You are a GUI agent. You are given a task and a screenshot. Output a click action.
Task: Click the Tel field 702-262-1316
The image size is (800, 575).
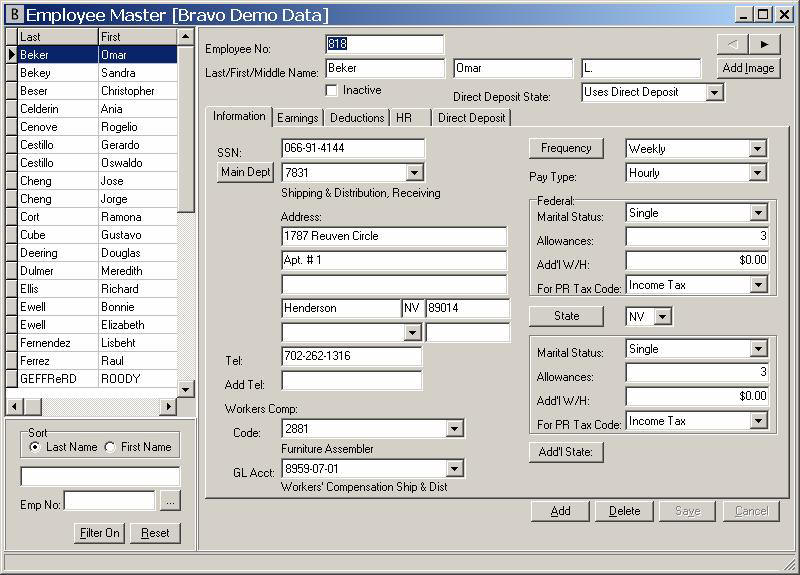tap(352, 356)
